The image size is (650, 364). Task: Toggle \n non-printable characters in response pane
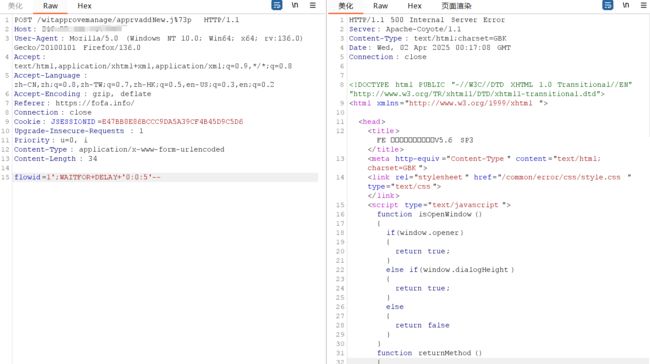coord(626,5)
